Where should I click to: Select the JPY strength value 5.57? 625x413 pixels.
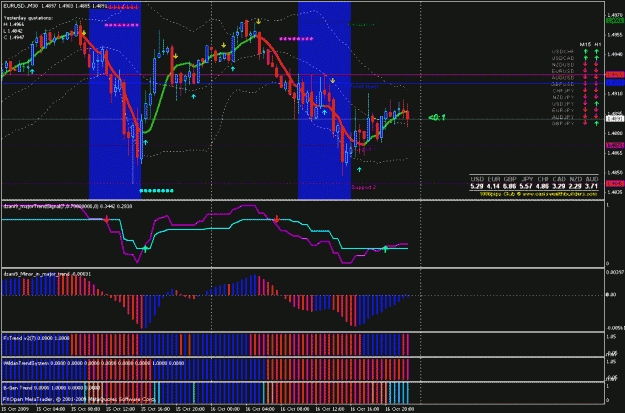[x=526, y=186]
